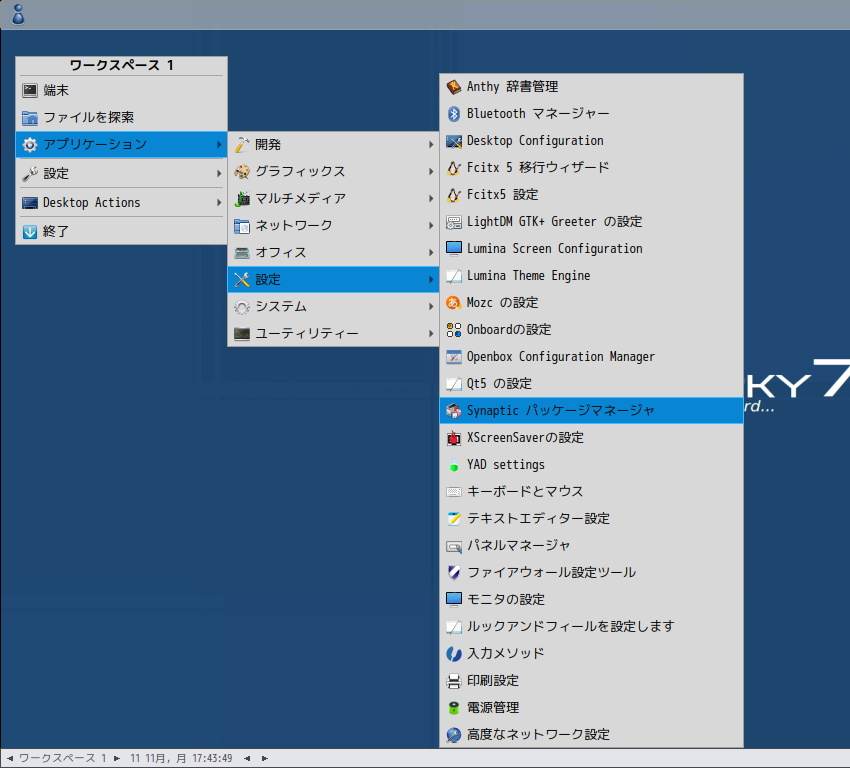Click 'グラフィックス' label text

(x=300, y=172)
